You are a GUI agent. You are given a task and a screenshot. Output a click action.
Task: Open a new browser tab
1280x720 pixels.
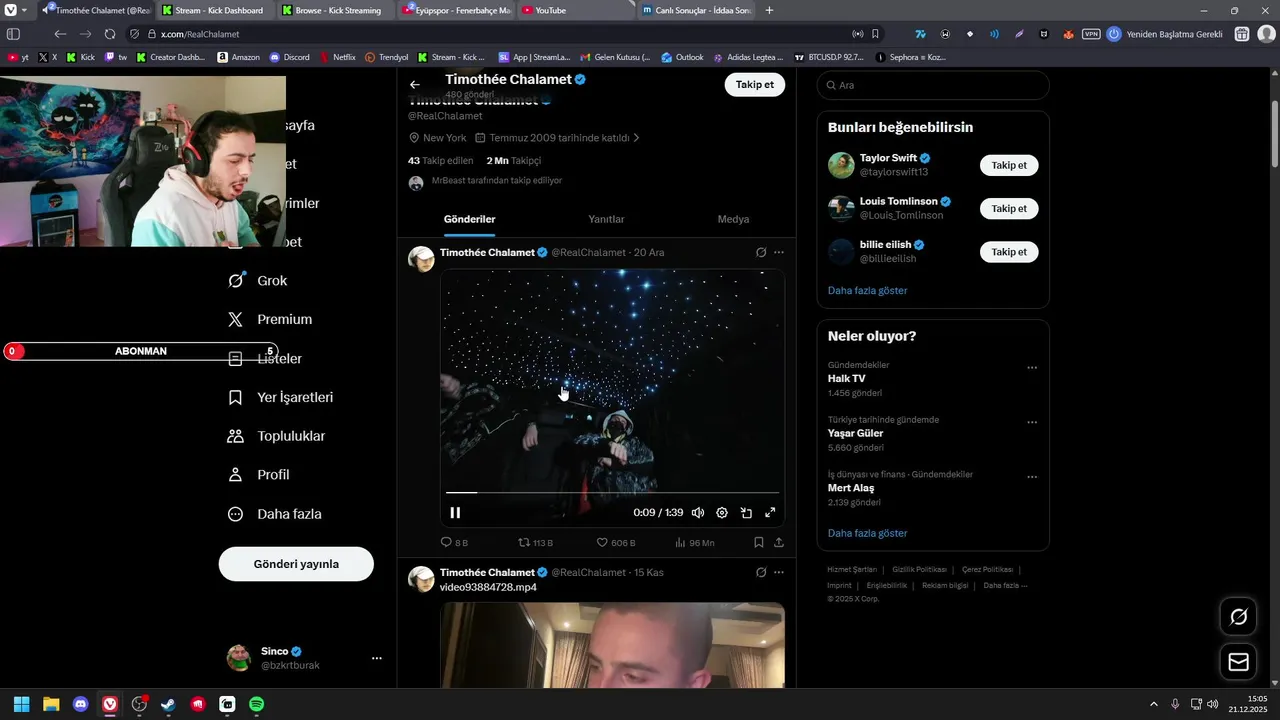tap(769, 10)
